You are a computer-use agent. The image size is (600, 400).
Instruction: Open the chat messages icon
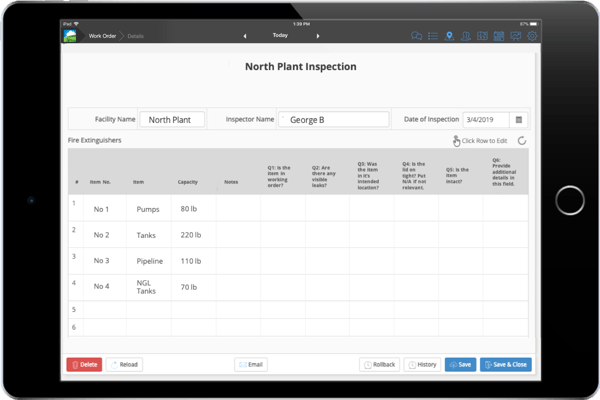pos(416,37)
